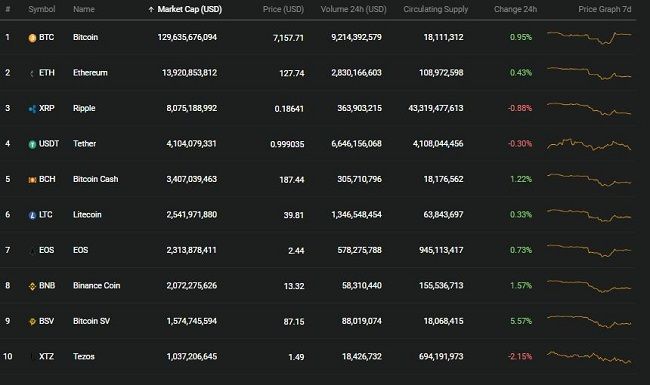Click Bitcoin SV change 5.57%
This screenshot has width=650, height=385.
pyautogui.click(x=521, y=321)
